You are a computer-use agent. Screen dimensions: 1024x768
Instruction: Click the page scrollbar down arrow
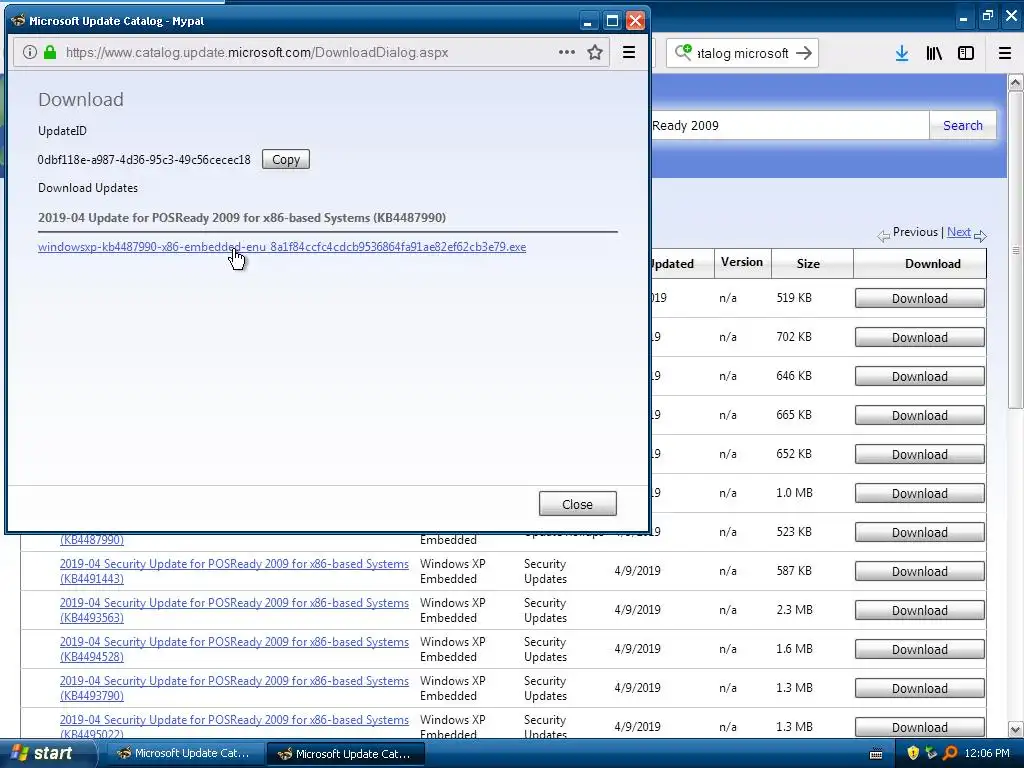click(x=1016, y=729)
